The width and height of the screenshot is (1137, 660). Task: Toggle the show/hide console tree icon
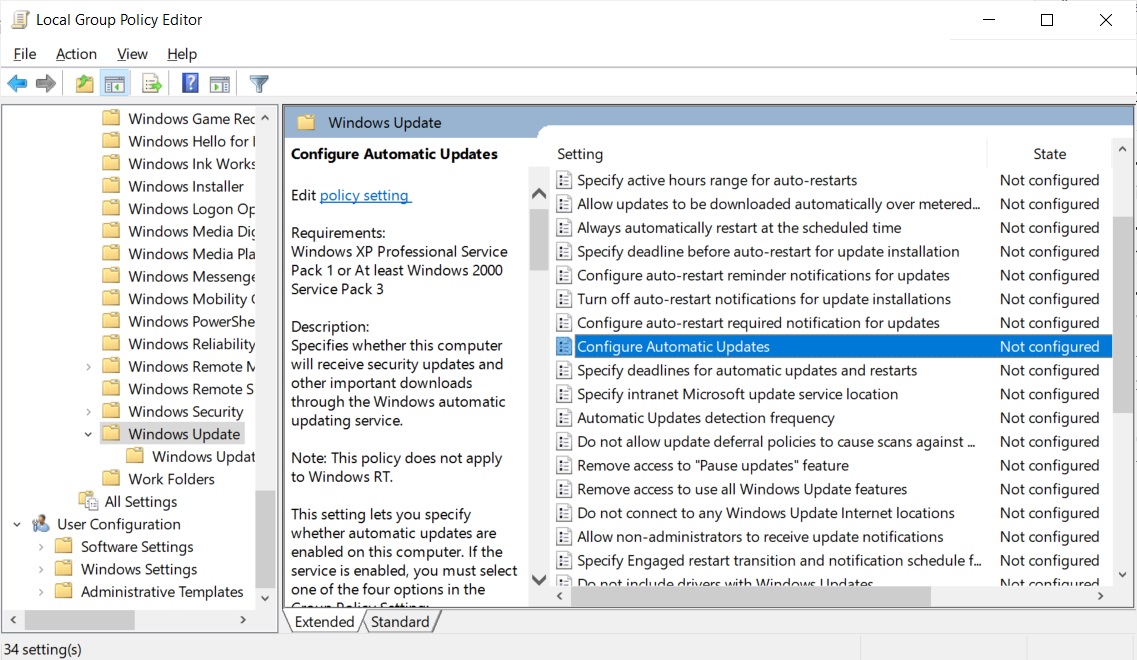tap(115, 84)
